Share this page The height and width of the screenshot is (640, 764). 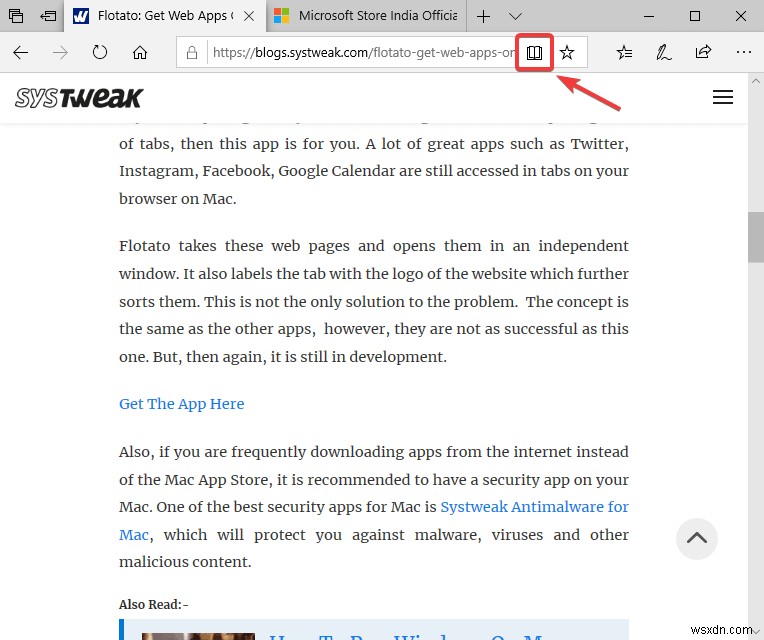click(x=703, y=52)
